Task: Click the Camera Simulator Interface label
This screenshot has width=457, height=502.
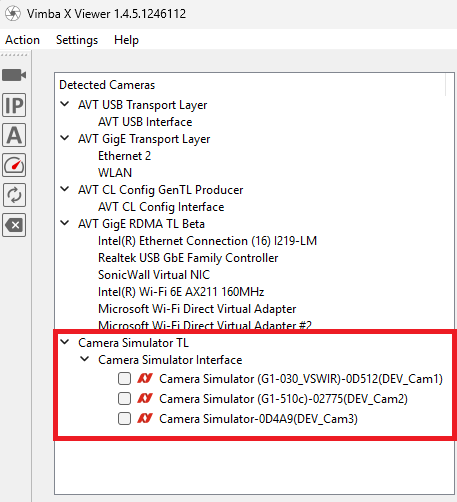Action: click(x=170, y=360)
